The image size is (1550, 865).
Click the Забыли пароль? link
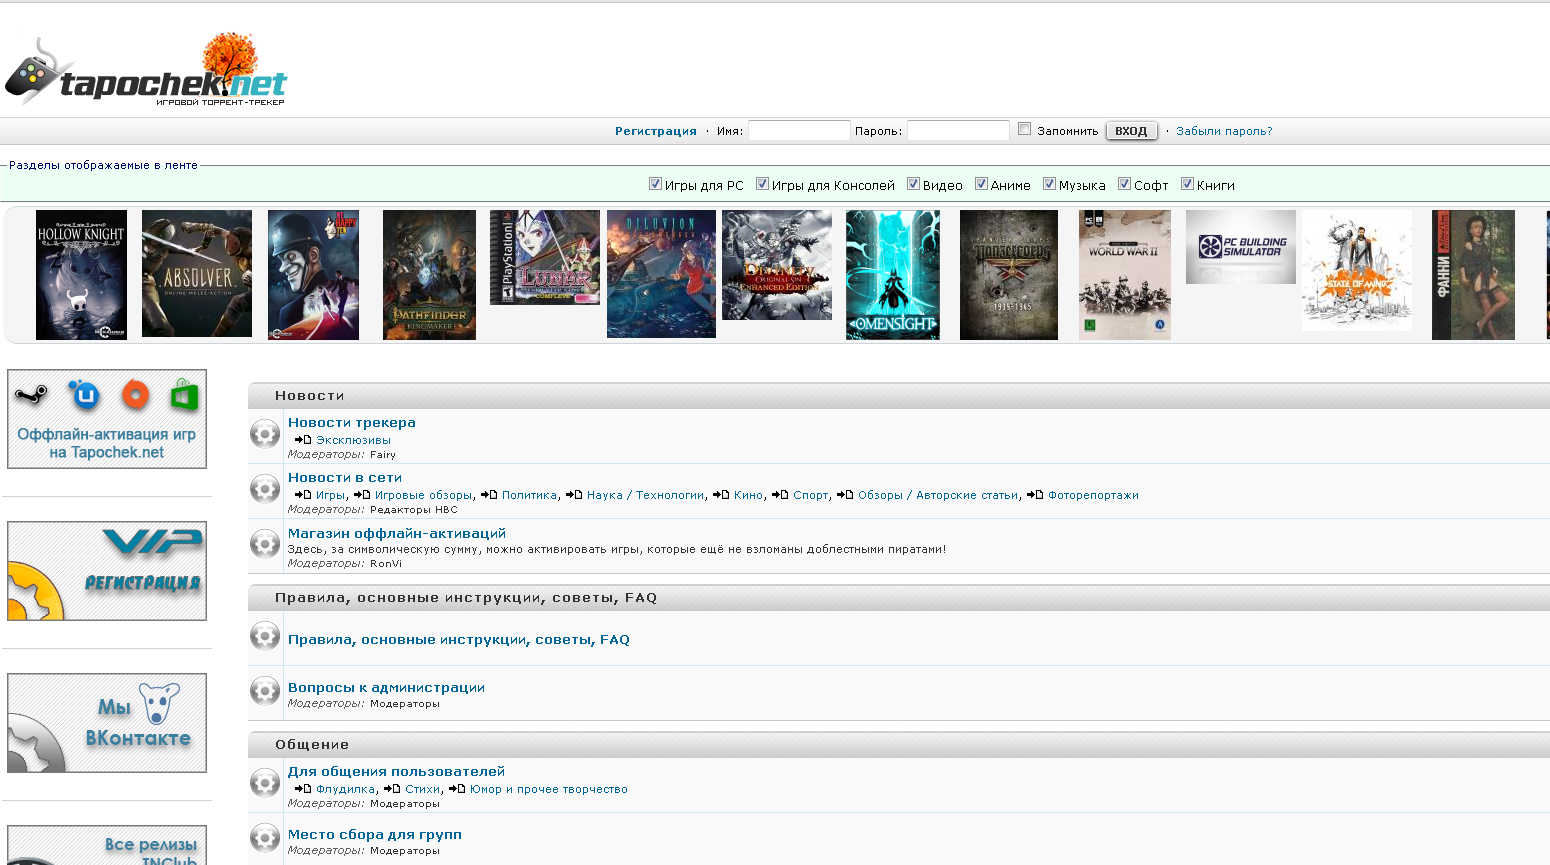(x=1224, y=131)
